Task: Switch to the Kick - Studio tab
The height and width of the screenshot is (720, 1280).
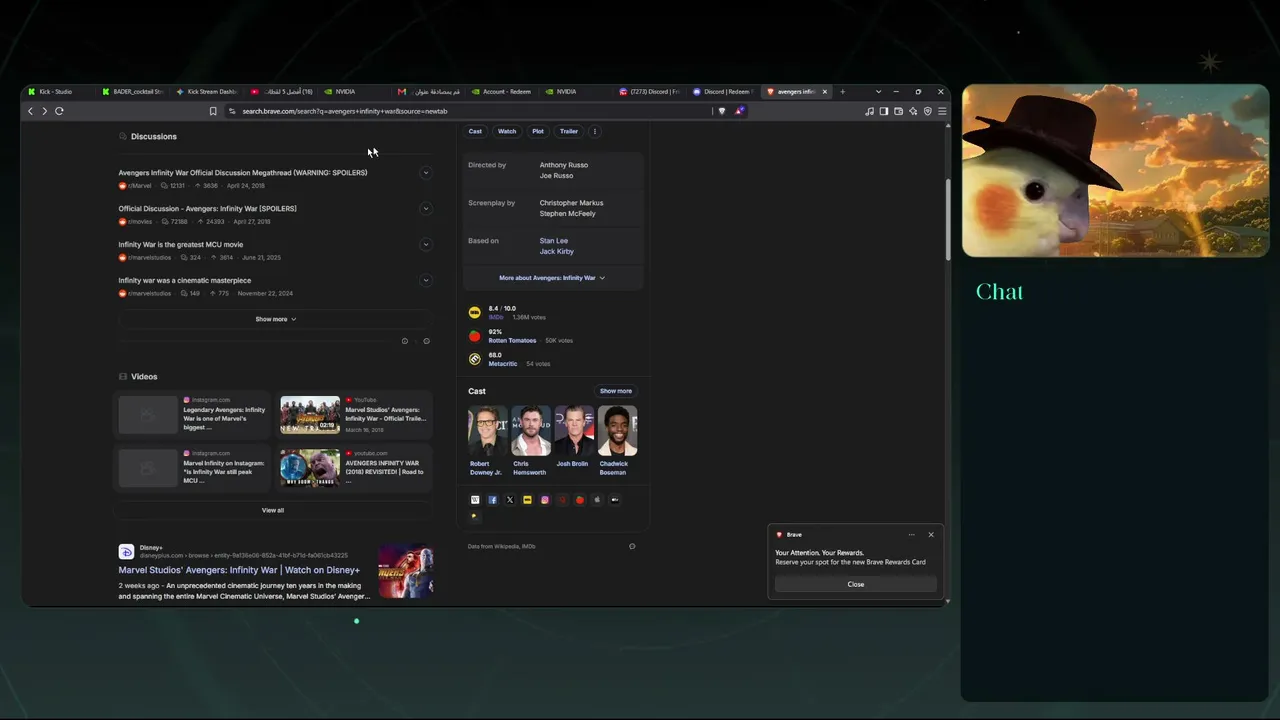Action: (x=62, y=92)
